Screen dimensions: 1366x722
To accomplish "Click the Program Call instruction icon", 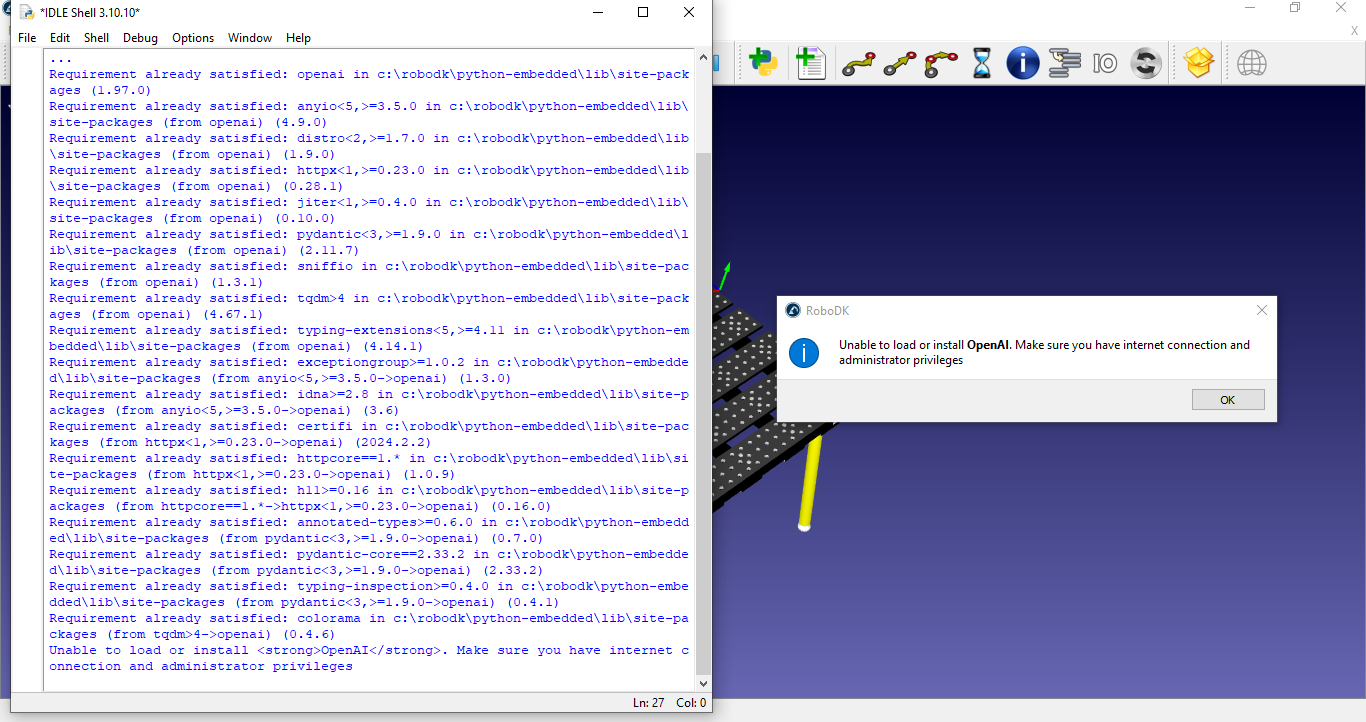I will pos(1065,64).
